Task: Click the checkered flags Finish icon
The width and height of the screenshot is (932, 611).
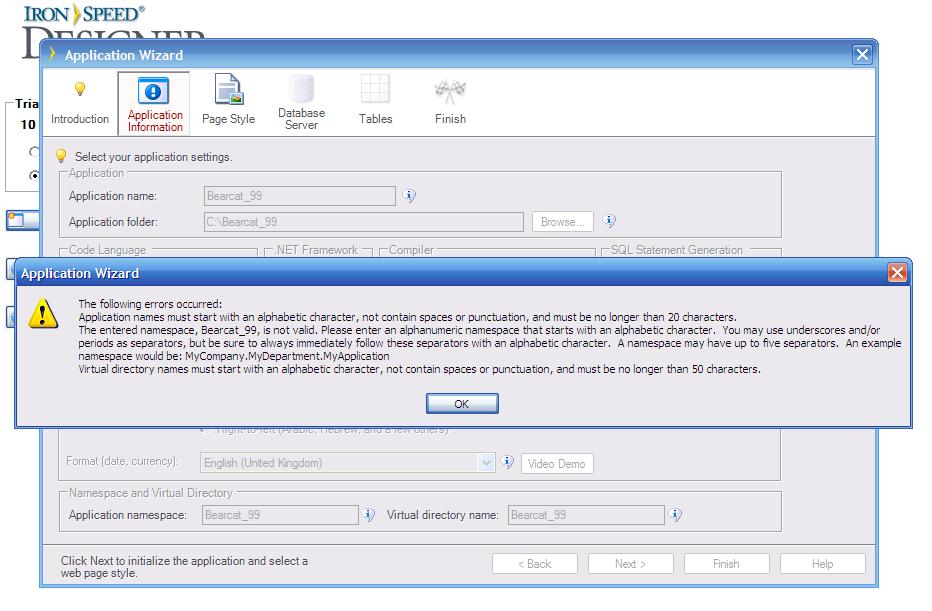Action: coord(450,91)
